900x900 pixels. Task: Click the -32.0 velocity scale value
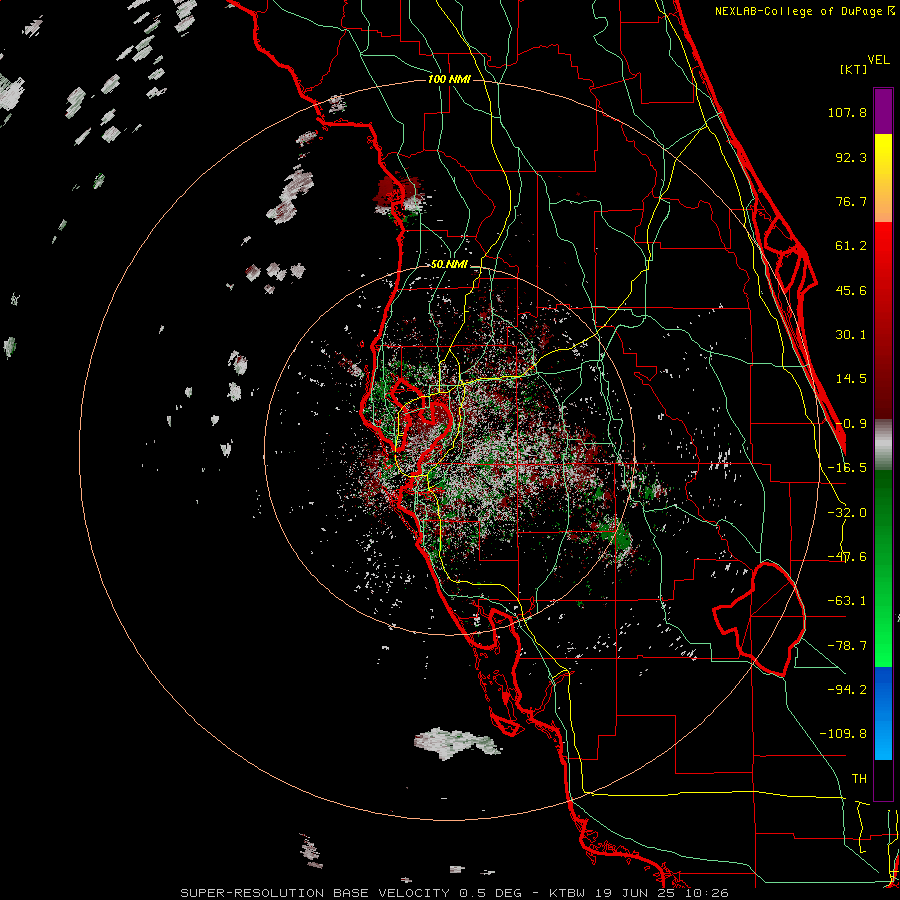(x=847, y=513)
